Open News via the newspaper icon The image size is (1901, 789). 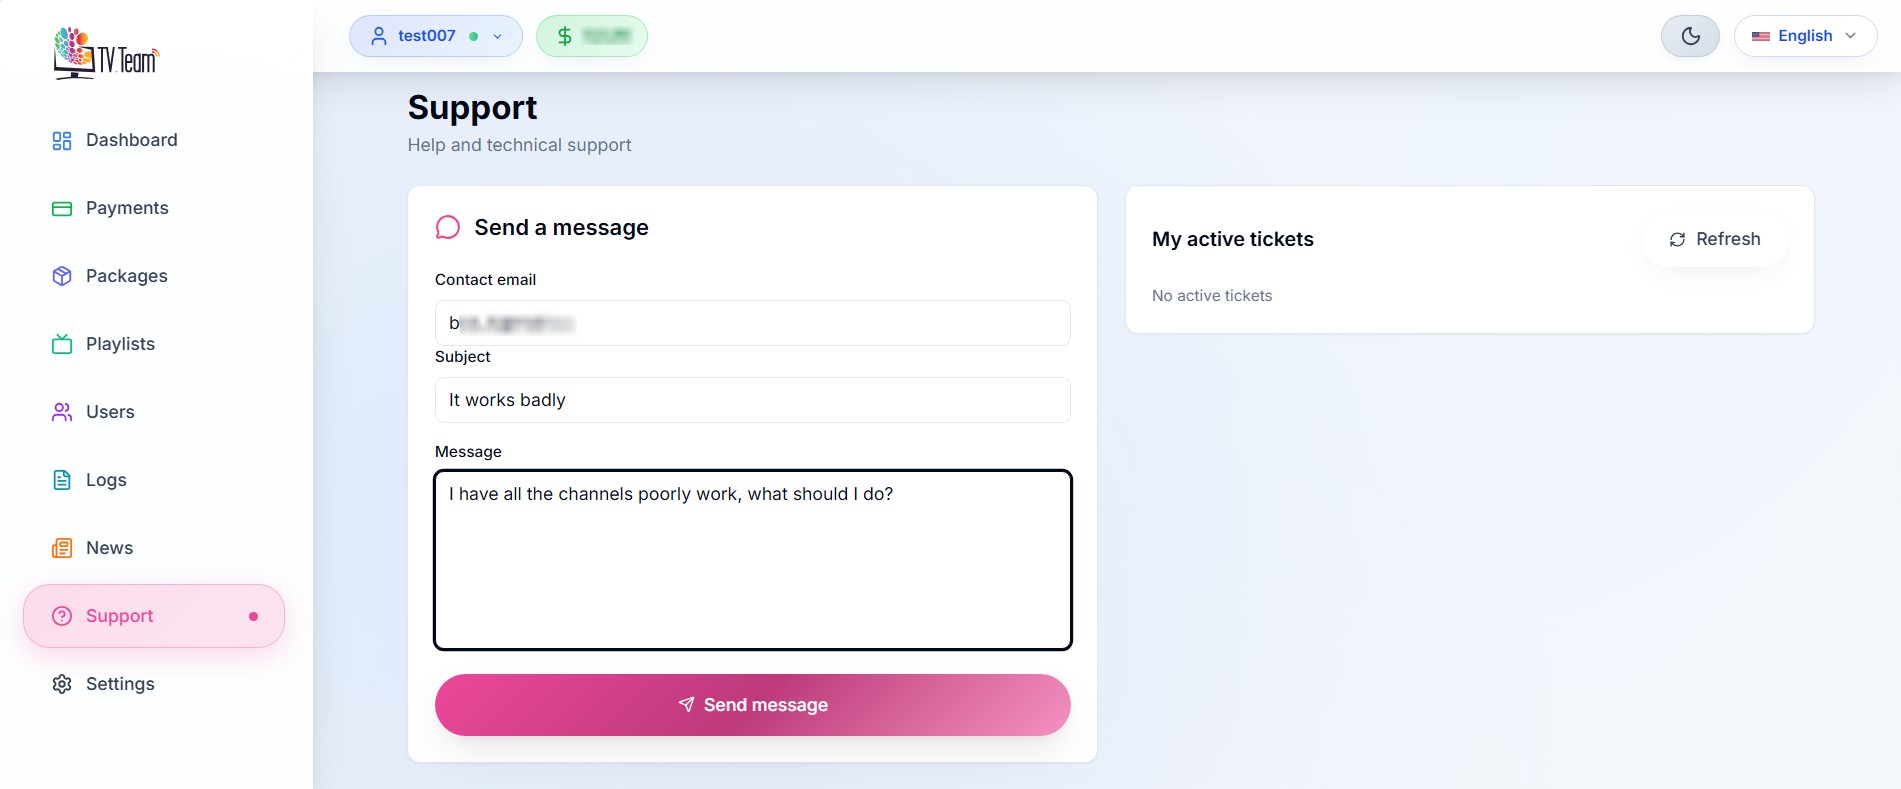[x=61, y=548]
